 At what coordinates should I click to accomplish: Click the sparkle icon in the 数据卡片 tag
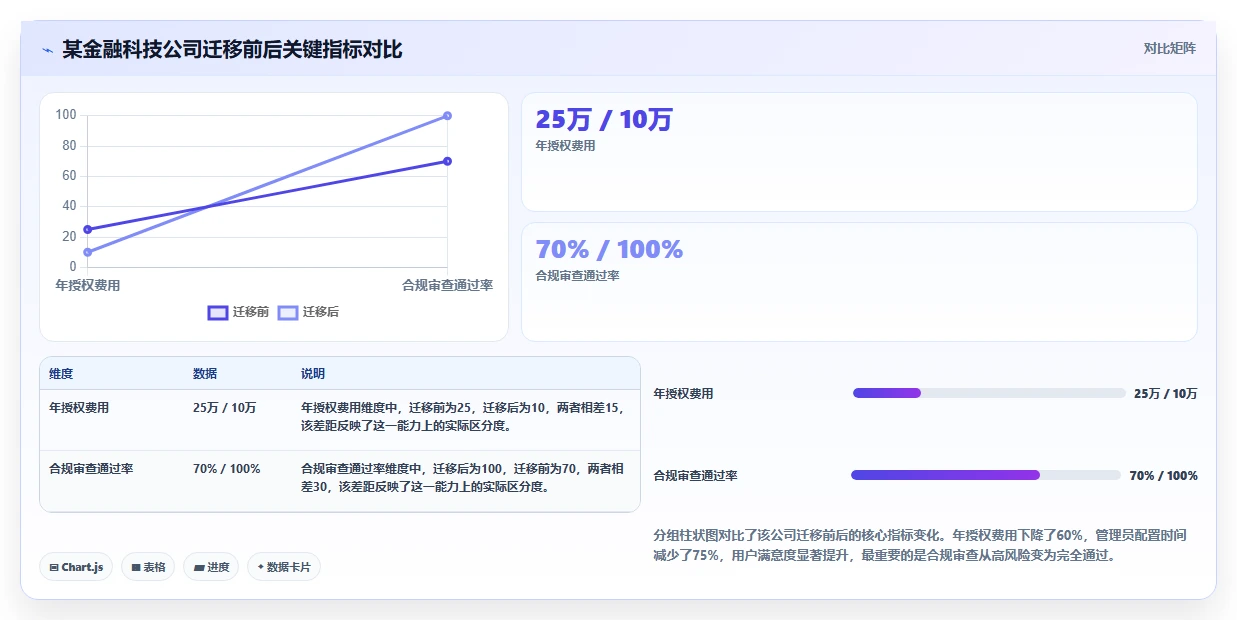(261, 567)
